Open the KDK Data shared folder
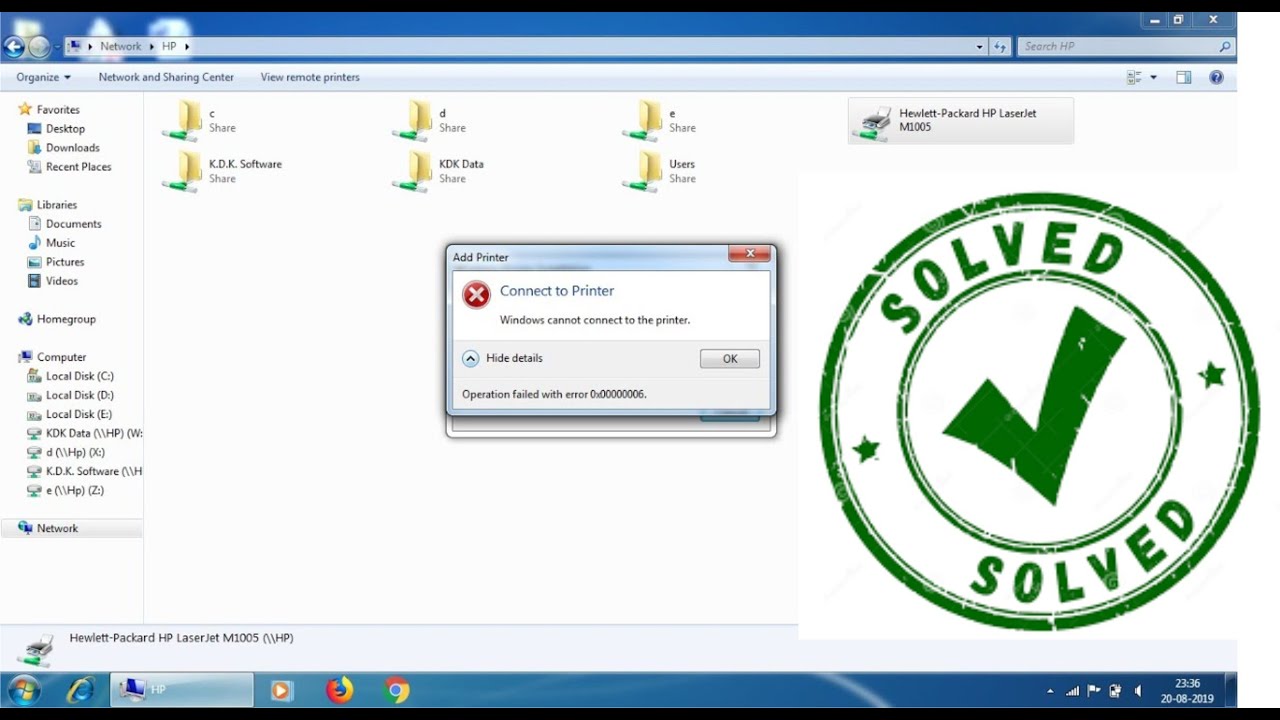 click(439, 171)
